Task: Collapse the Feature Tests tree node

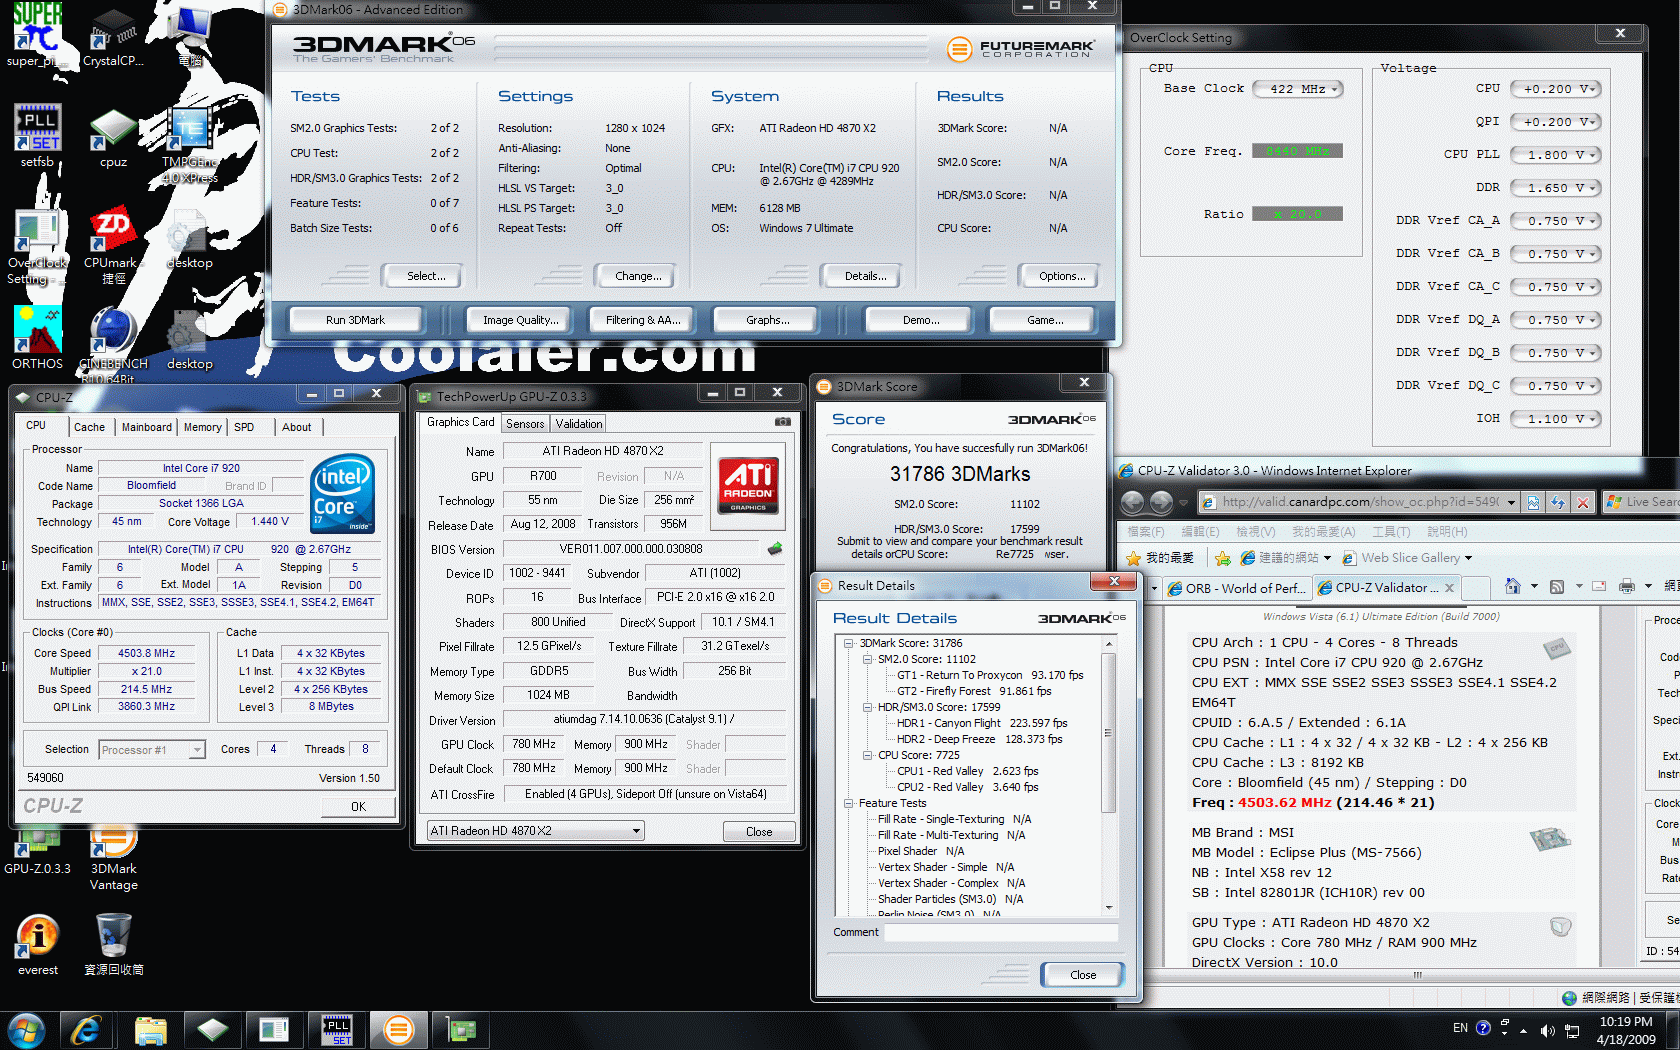Action: tap(848, 803)
